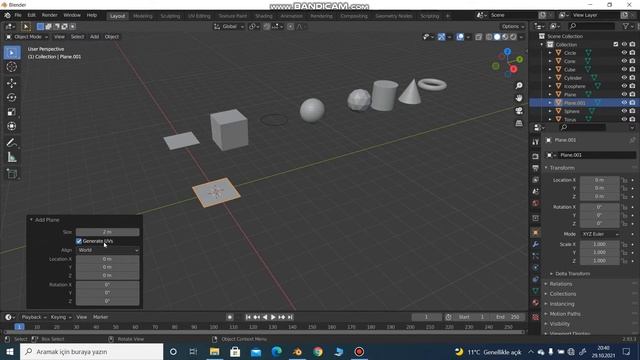Click the Scale X value field
This screenshot has height=360, width=640.
click(600, 244)
